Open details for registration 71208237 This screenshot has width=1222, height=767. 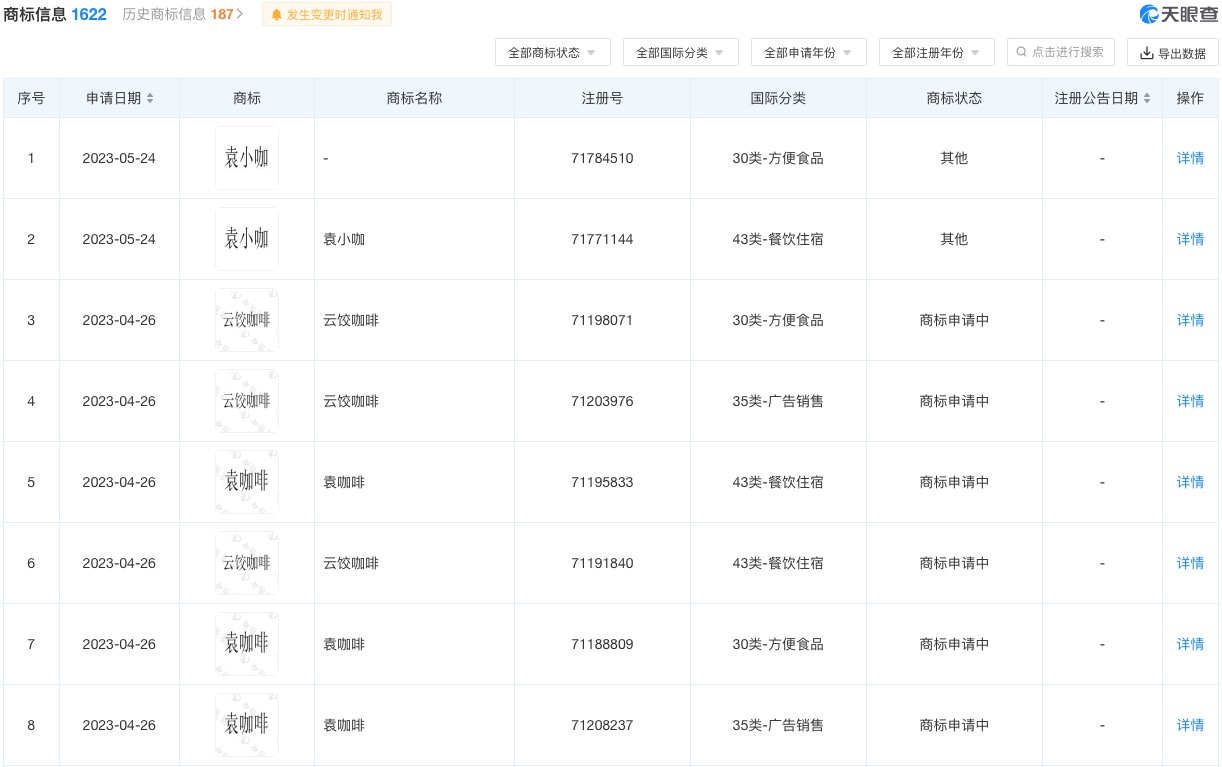click(x=1190, y=725)
